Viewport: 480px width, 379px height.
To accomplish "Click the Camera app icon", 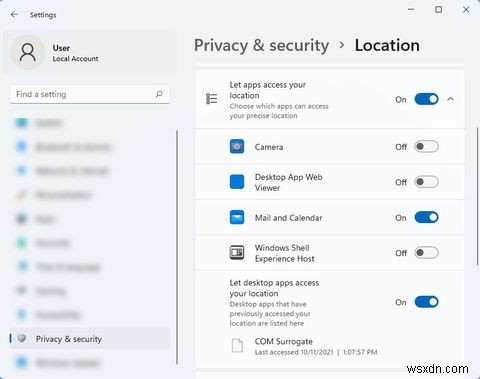I will (x=237, y=147).
